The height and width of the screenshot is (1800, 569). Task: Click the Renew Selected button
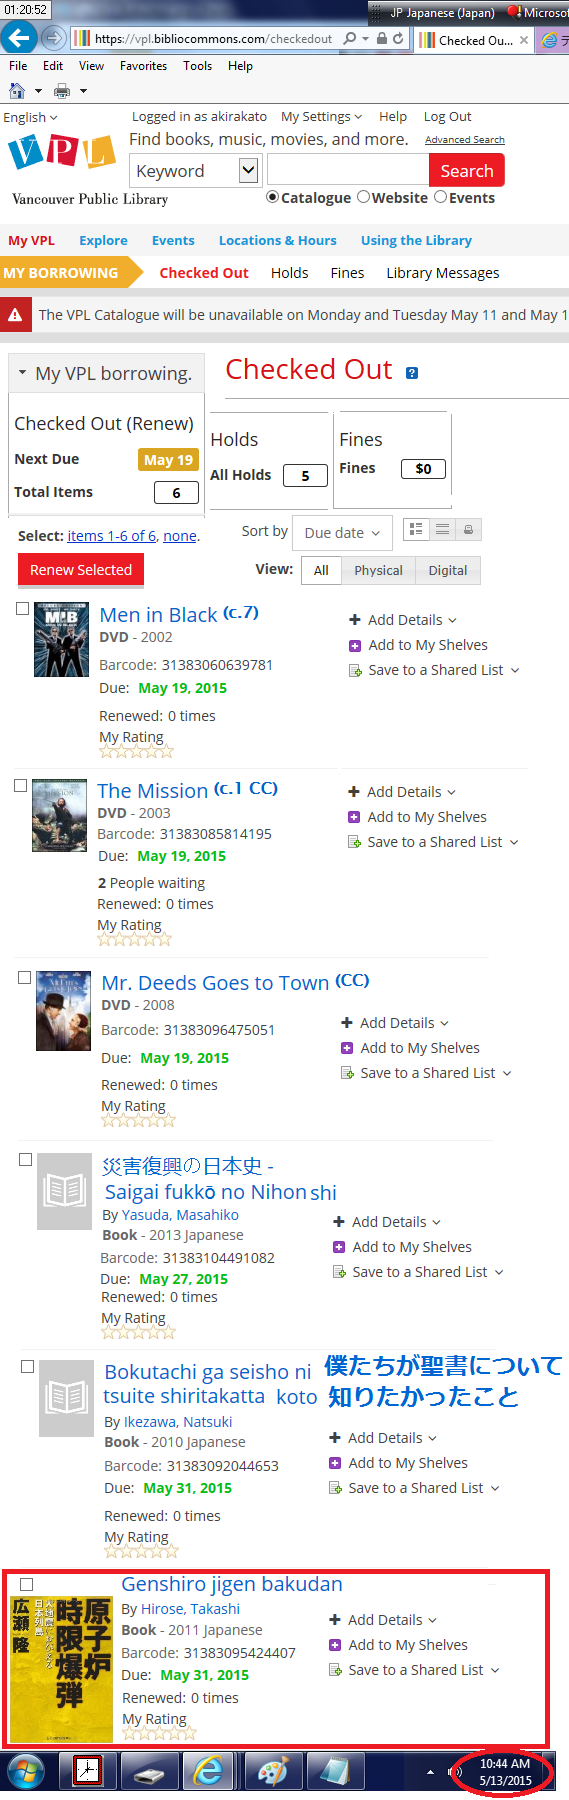pos(81,570)
